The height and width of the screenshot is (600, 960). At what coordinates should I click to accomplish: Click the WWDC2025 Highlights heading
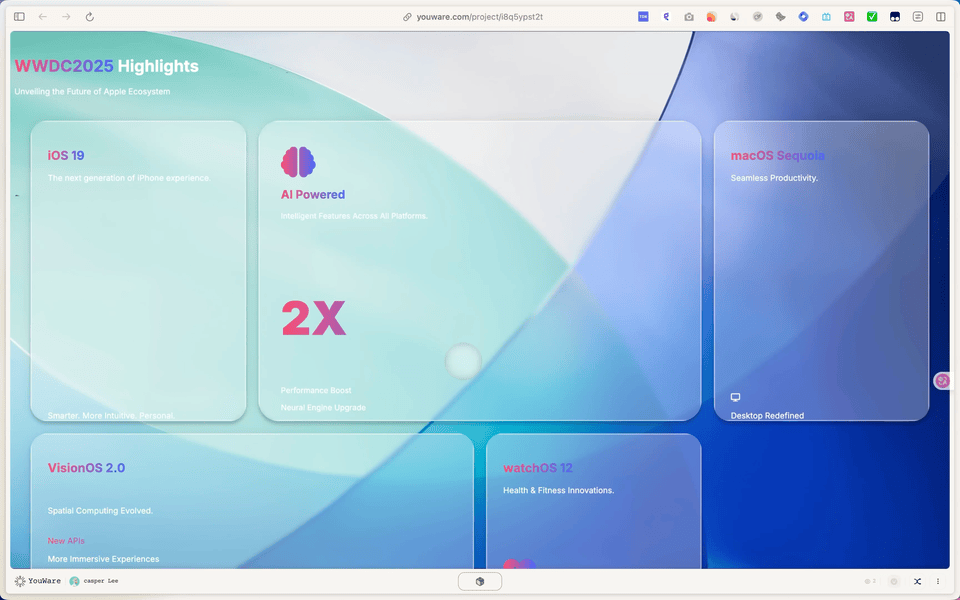[107, 66]
